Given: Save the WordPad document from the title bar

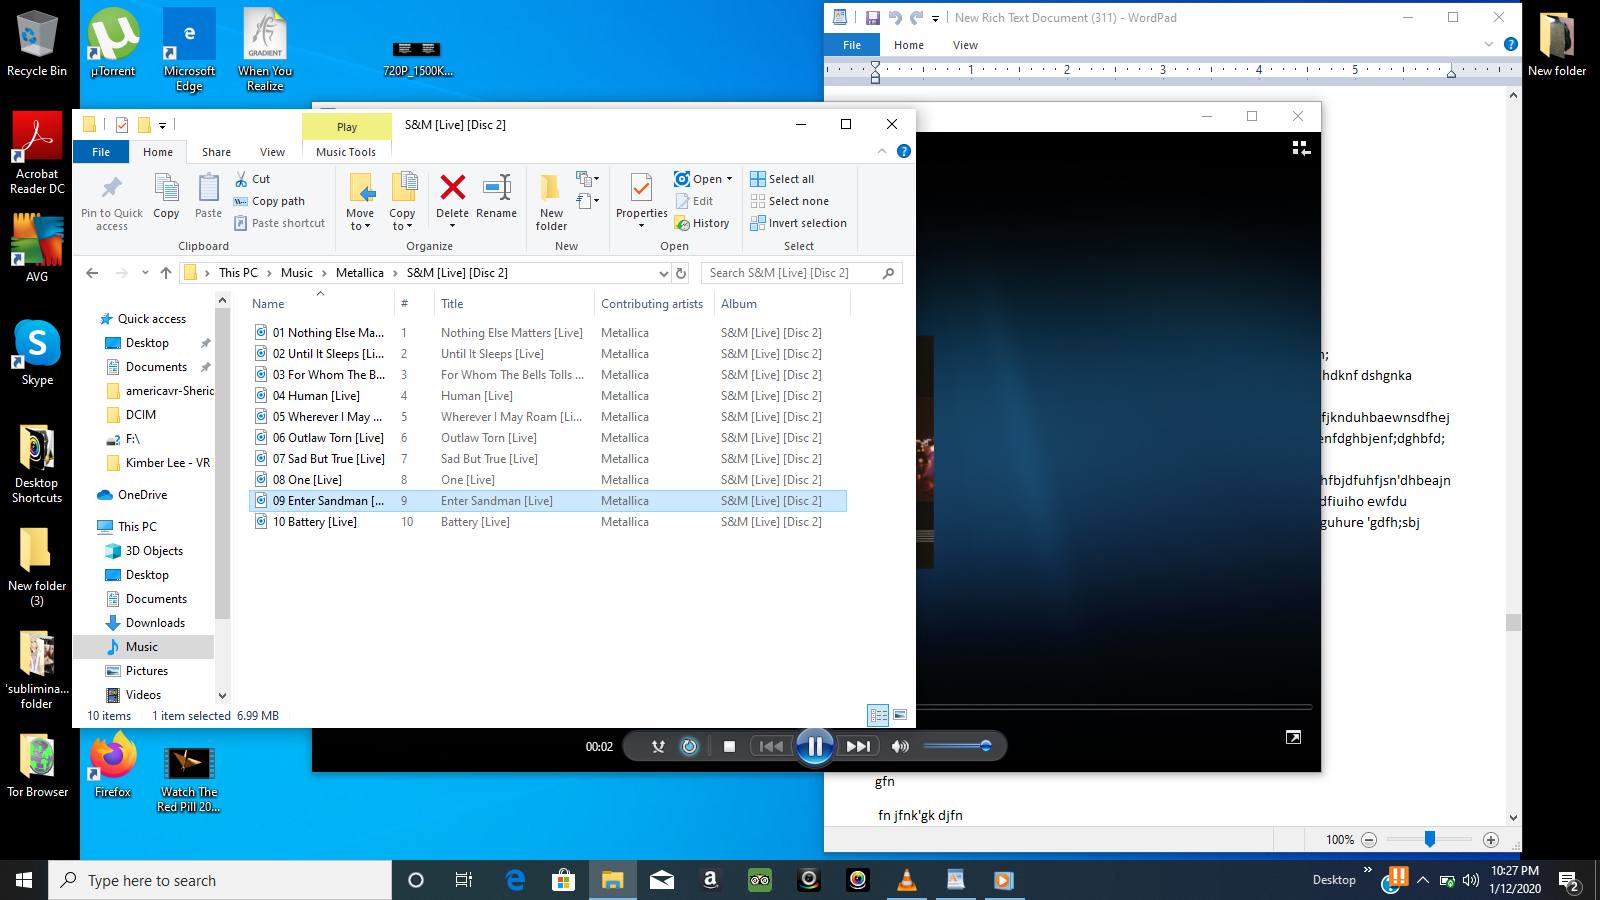Looking at the screenshot, I should 872,18.
